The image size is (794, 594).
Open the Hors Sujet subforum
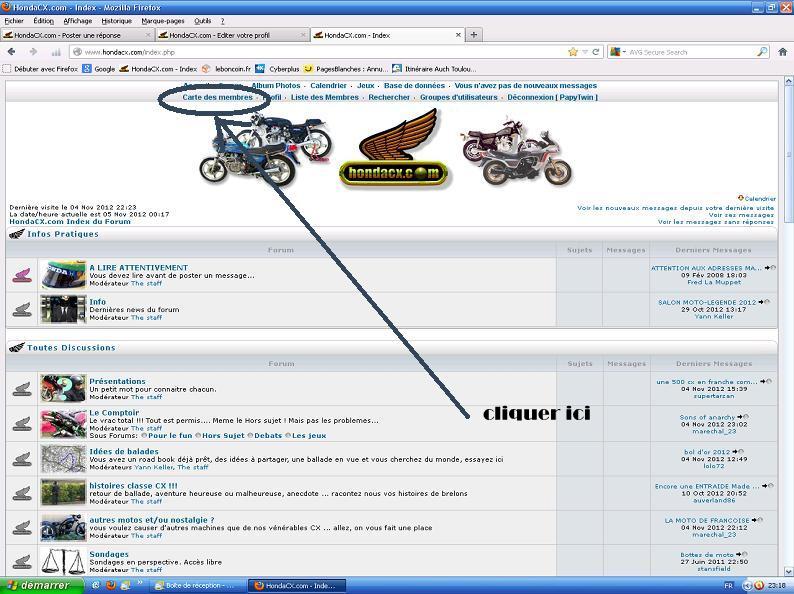click(223, 435)
